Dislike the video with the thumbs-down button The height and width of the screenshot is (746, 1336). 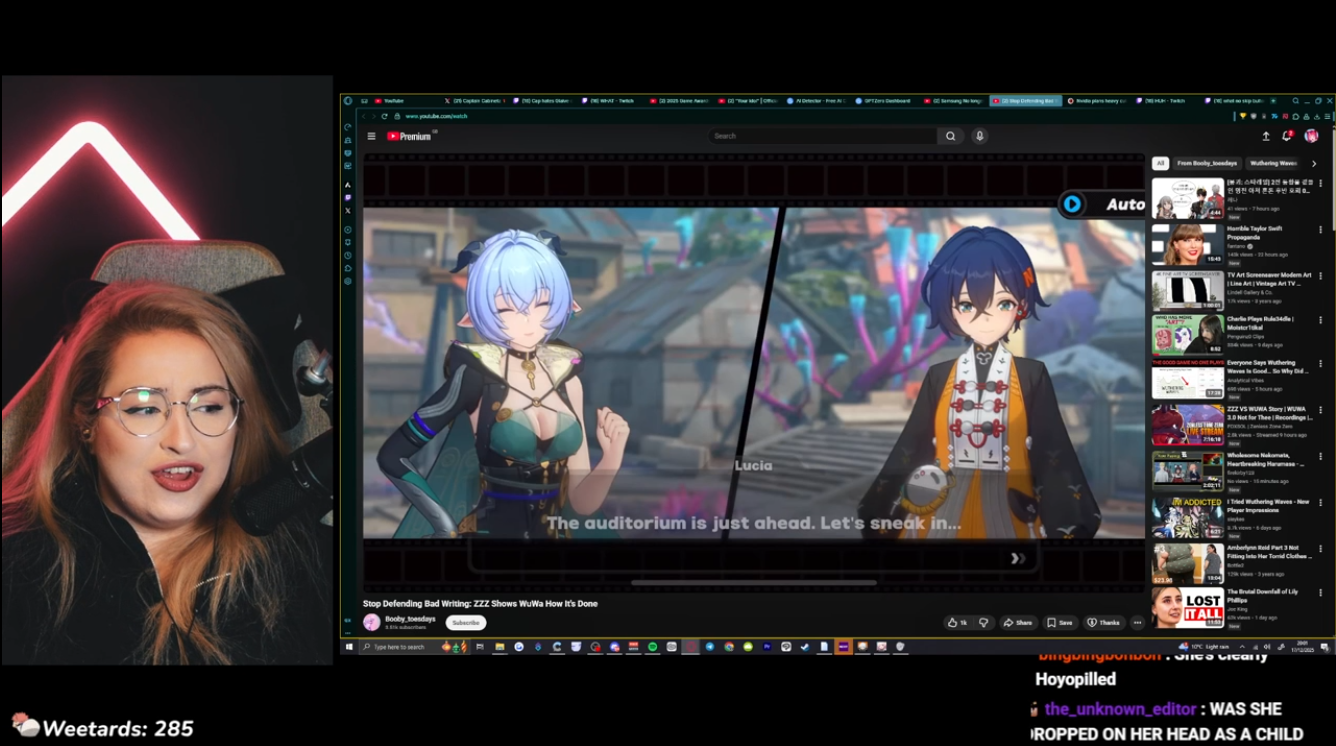coord(983,622)
